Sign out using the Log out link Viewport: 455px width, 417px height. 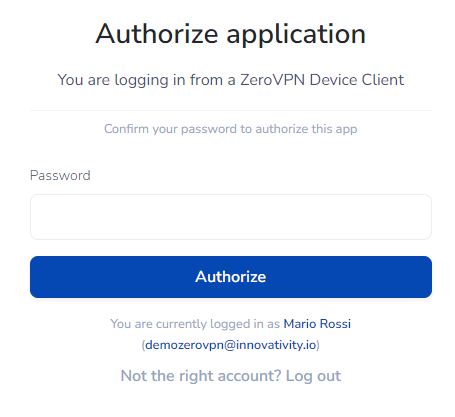click(x=313, y=376)
